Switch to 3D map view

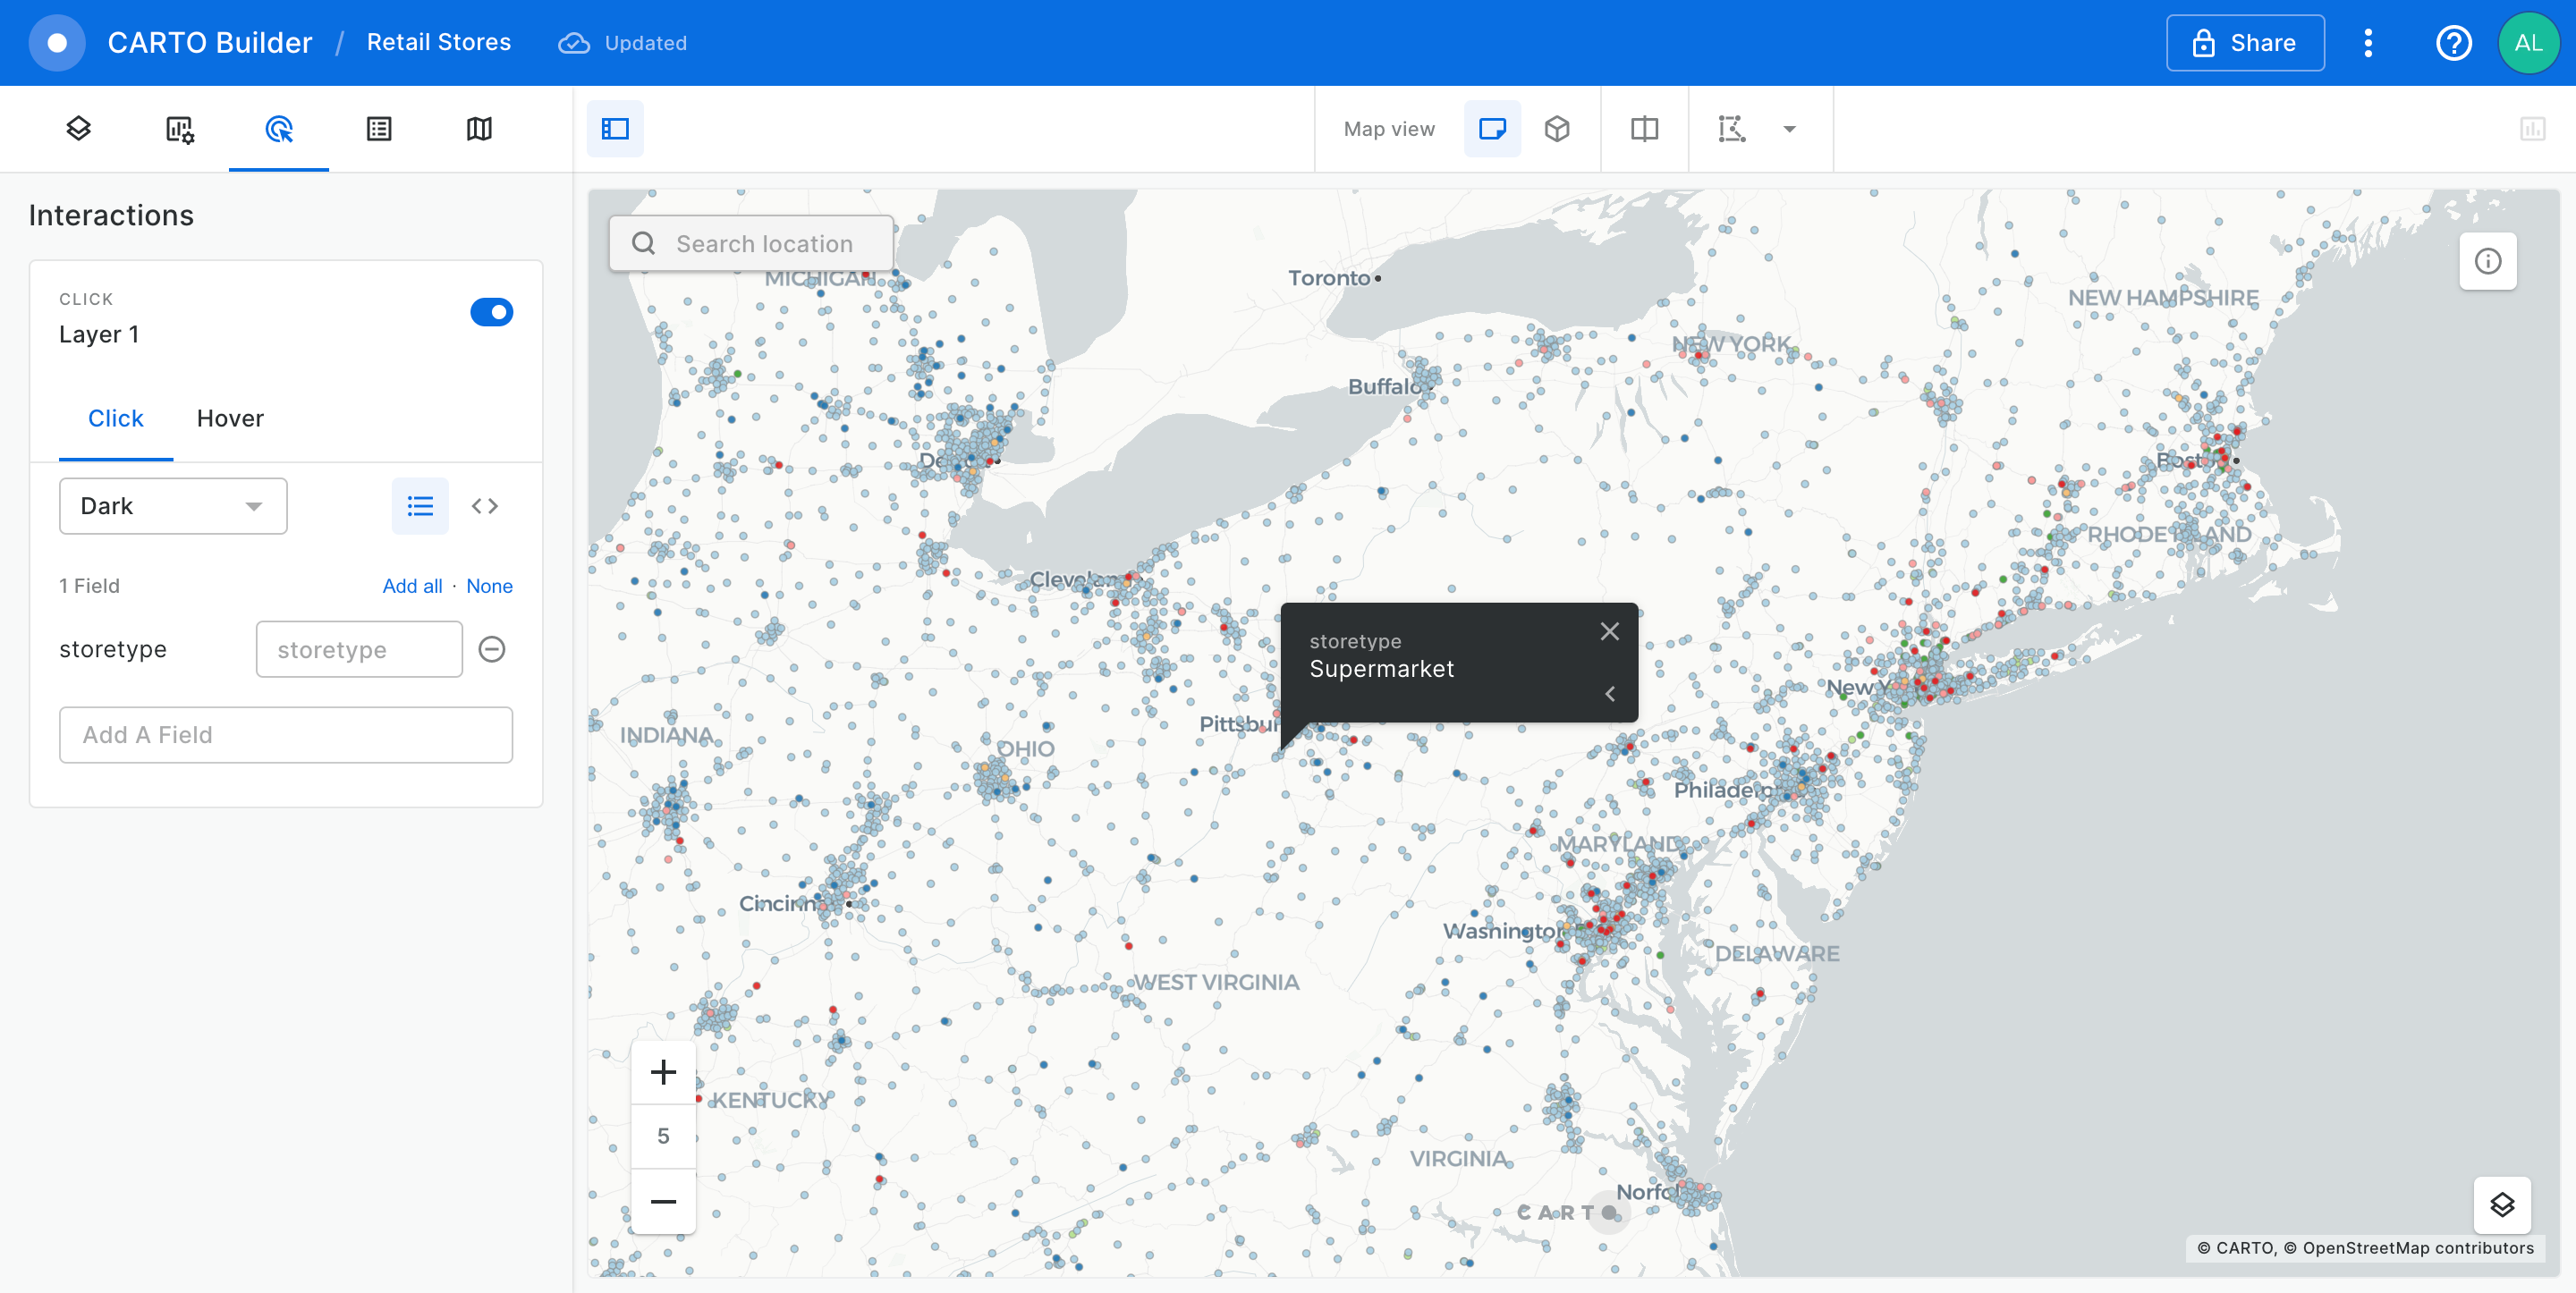pos(1557,129)
